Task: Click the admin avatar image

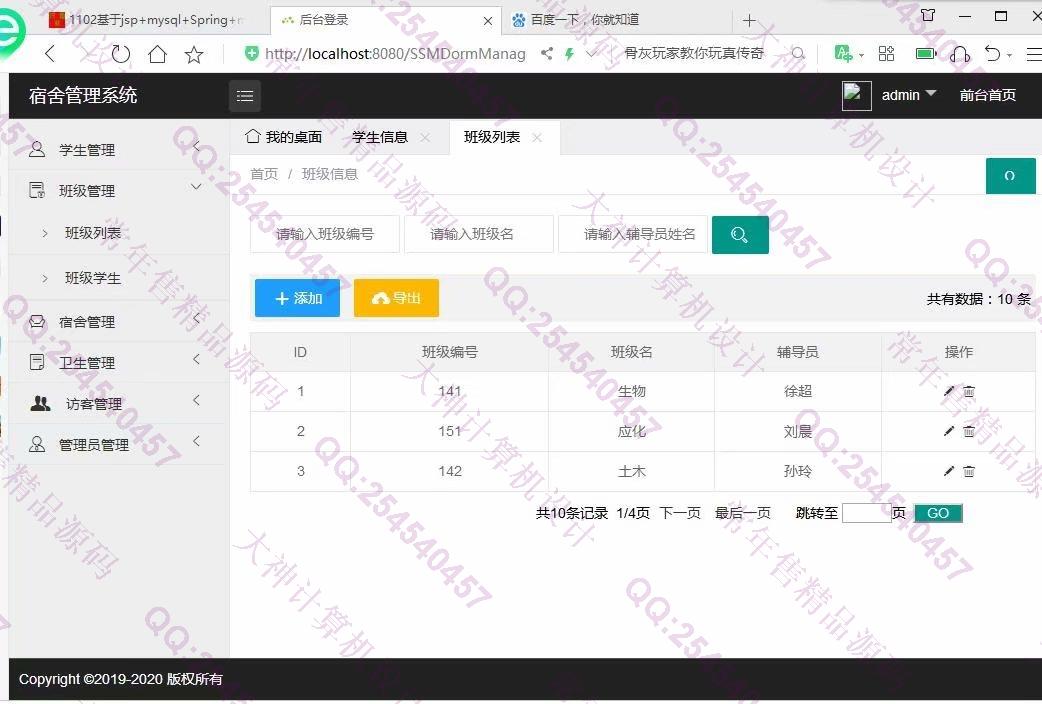Action: (x=857, y=96)
